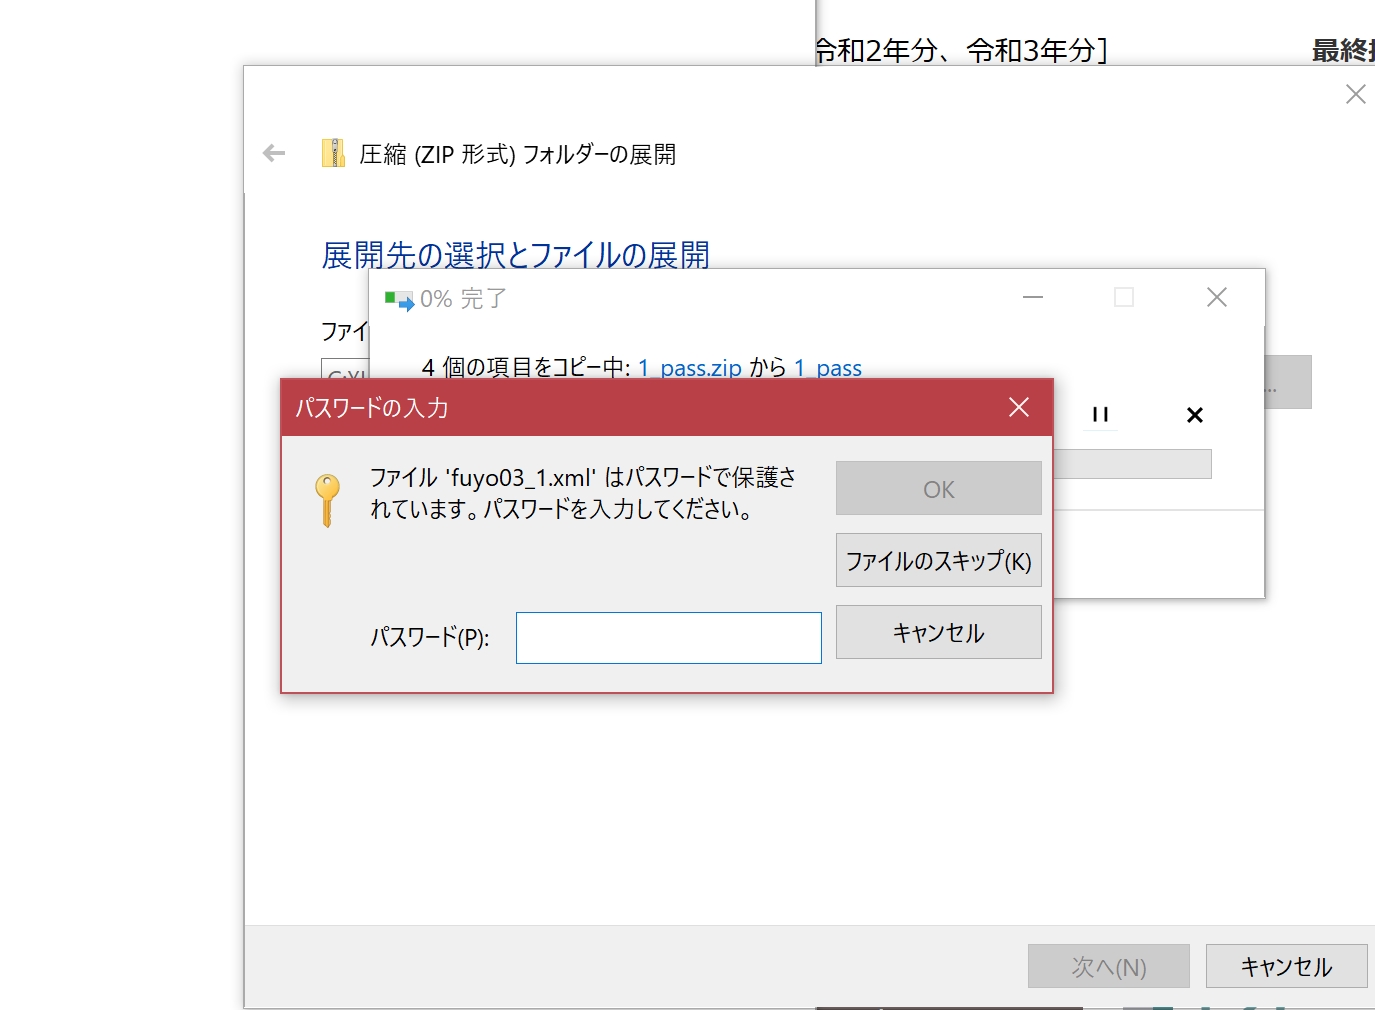The image size is (1375, 1010).
Task: Click ファイルのスキップ(K) to skip the file
Action: tap(938, 561)
